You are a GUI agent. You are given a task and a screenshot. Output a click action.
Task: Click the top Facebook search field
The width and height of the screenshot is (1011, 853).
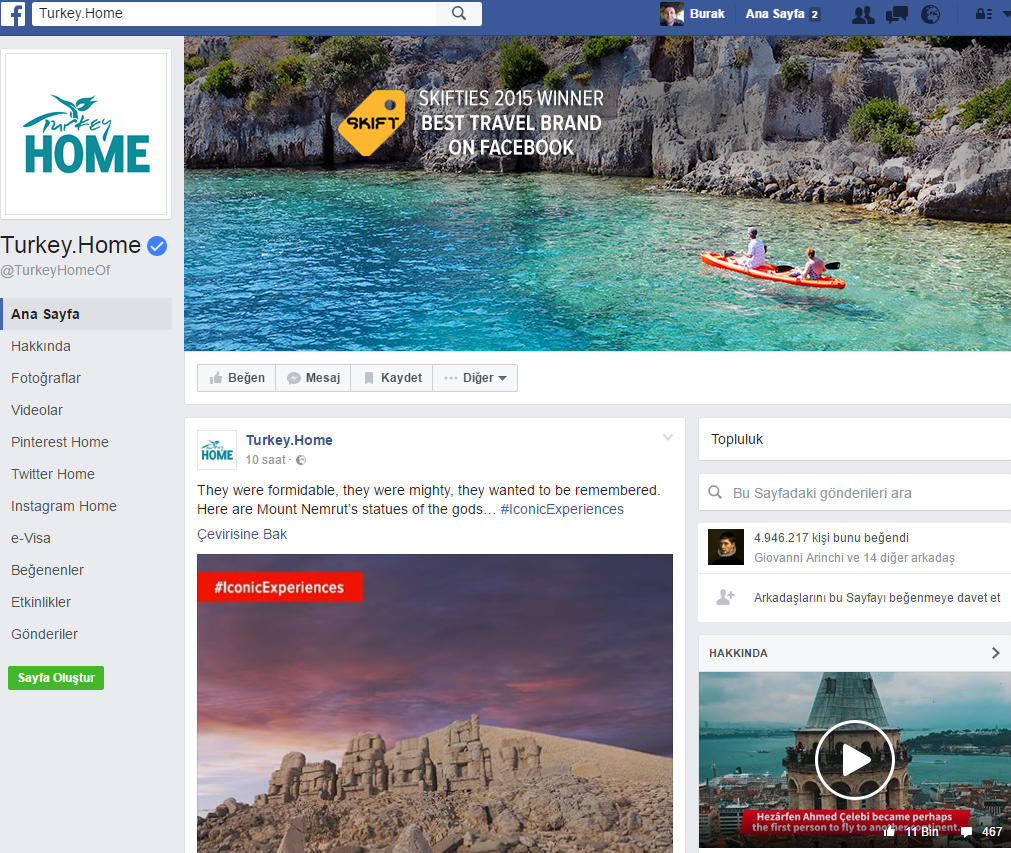click(234, 14)
